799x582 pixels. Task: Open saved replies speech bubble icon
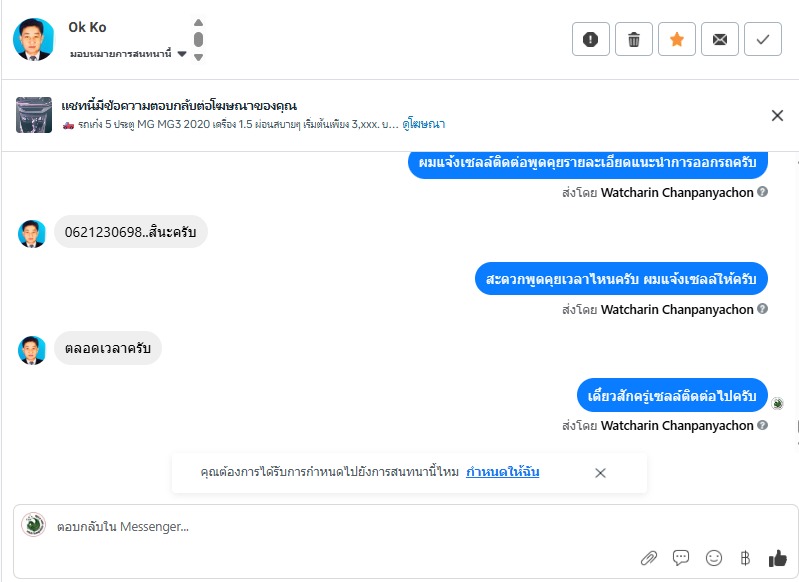pos(681,558)
